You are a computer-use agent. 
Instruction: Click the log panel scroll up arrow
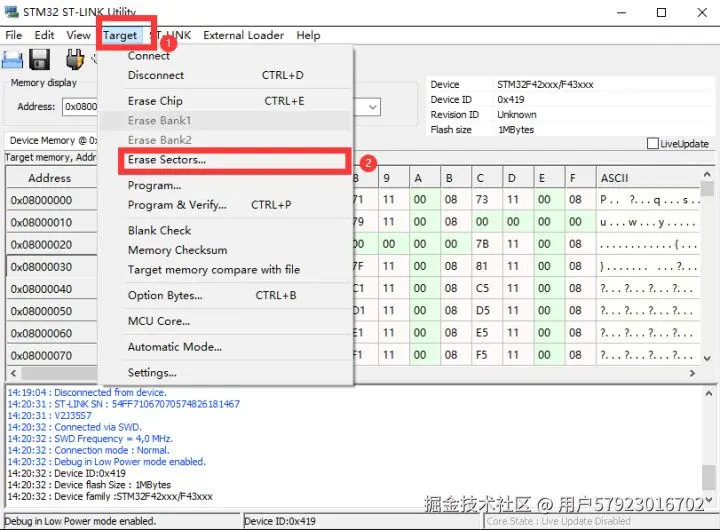coord(709,394)
